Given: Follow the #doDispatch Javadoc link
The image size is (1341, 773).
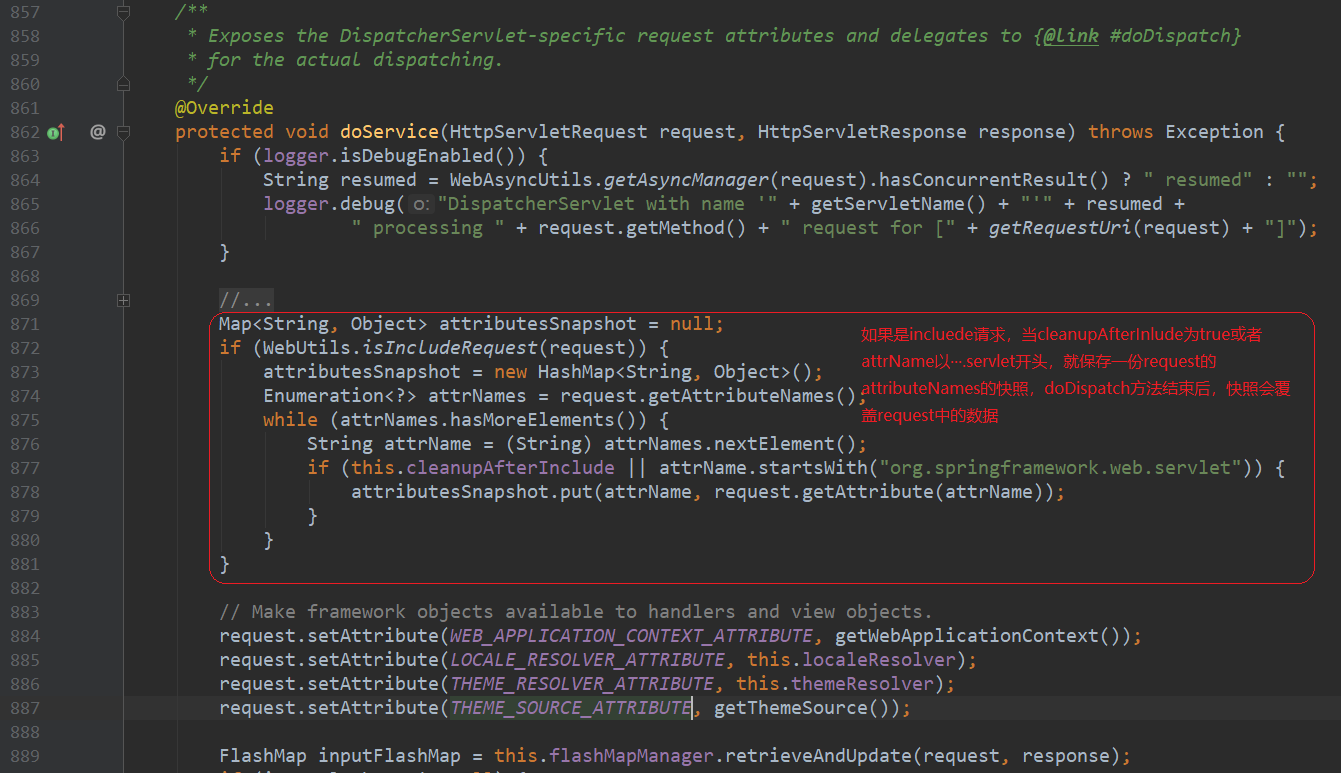Looking at the screenshot, I should click(x=1175, y=36).
